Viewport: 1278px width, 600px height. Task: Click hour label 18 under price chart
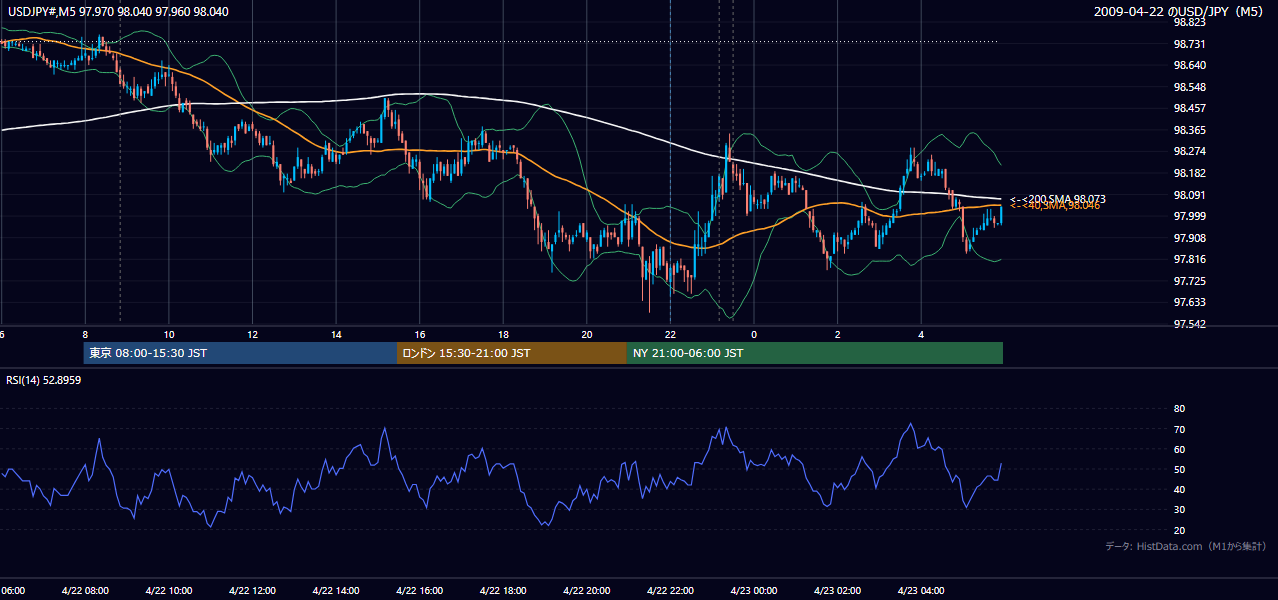pos(504,335)
